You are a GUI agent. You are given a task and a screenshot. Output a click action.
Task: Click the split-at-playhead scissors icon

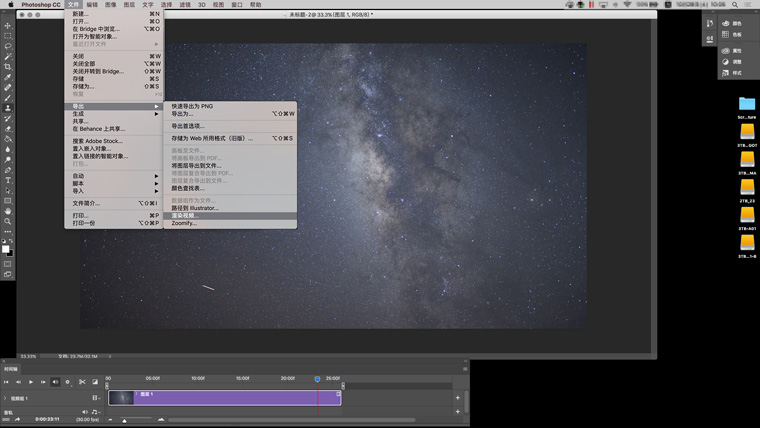click(x=82, y=382)
